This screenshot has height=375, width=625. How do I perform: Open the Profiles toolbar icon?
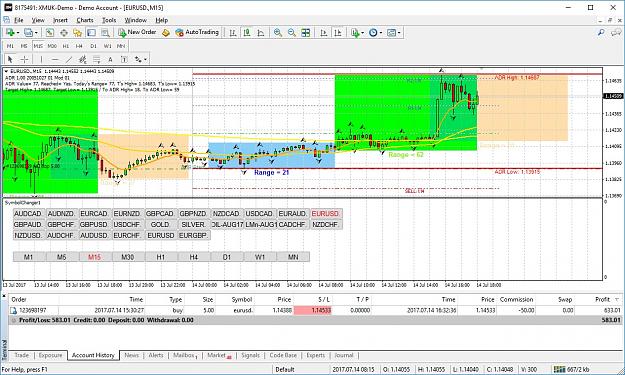(x=28, y=33)
